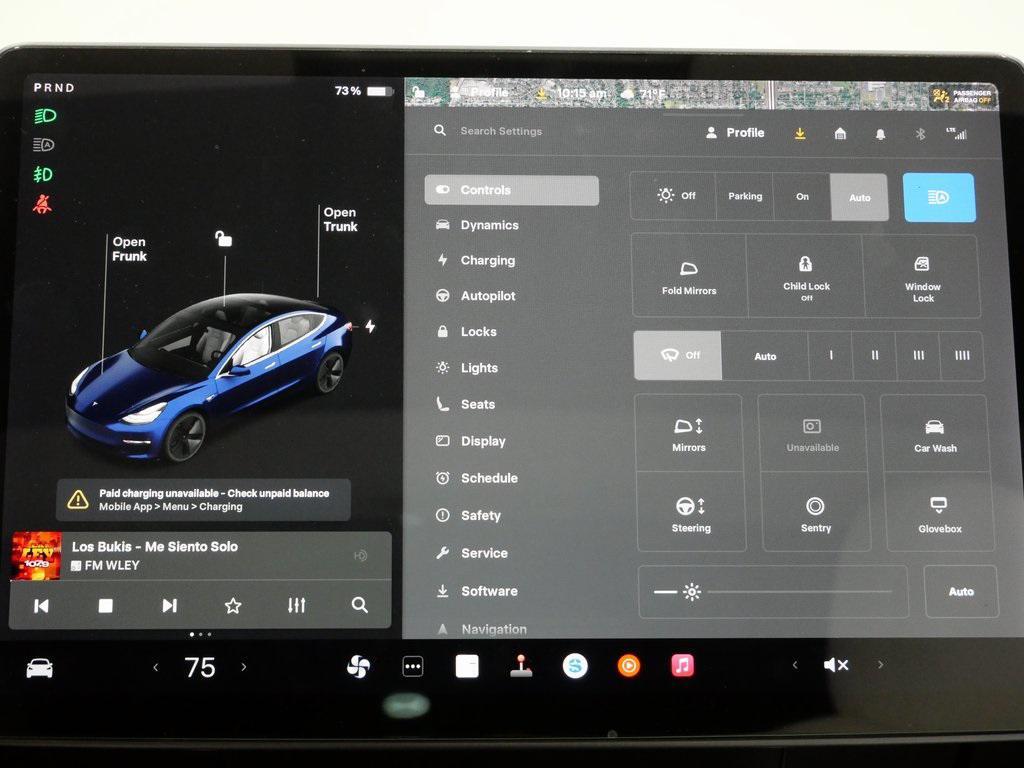
Task: Raise volume with right chevron
Action: click(x=880, y=665)
